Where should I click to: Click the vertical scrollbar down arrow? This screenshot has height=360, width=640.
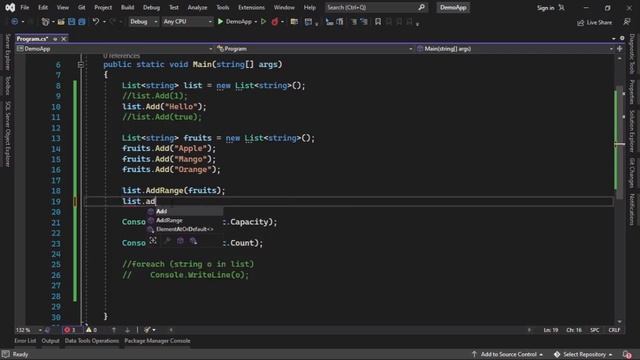pos(620,322)
